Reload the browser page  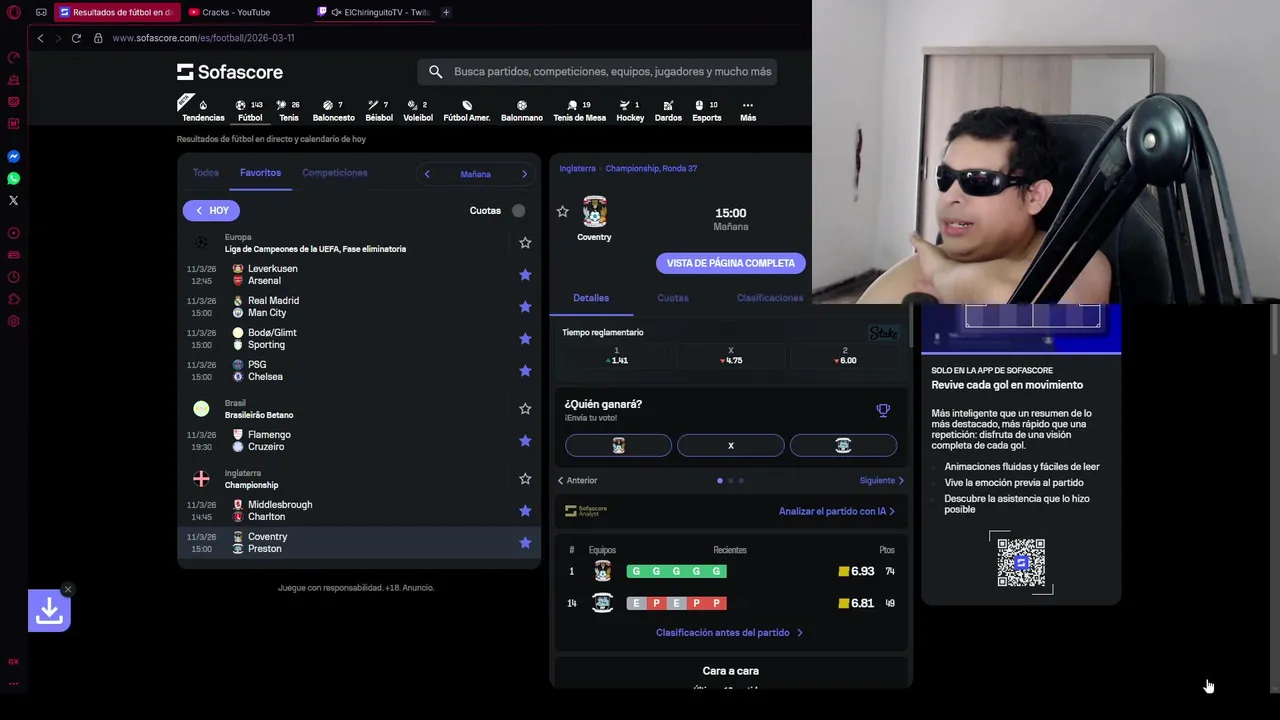[76, 38]
